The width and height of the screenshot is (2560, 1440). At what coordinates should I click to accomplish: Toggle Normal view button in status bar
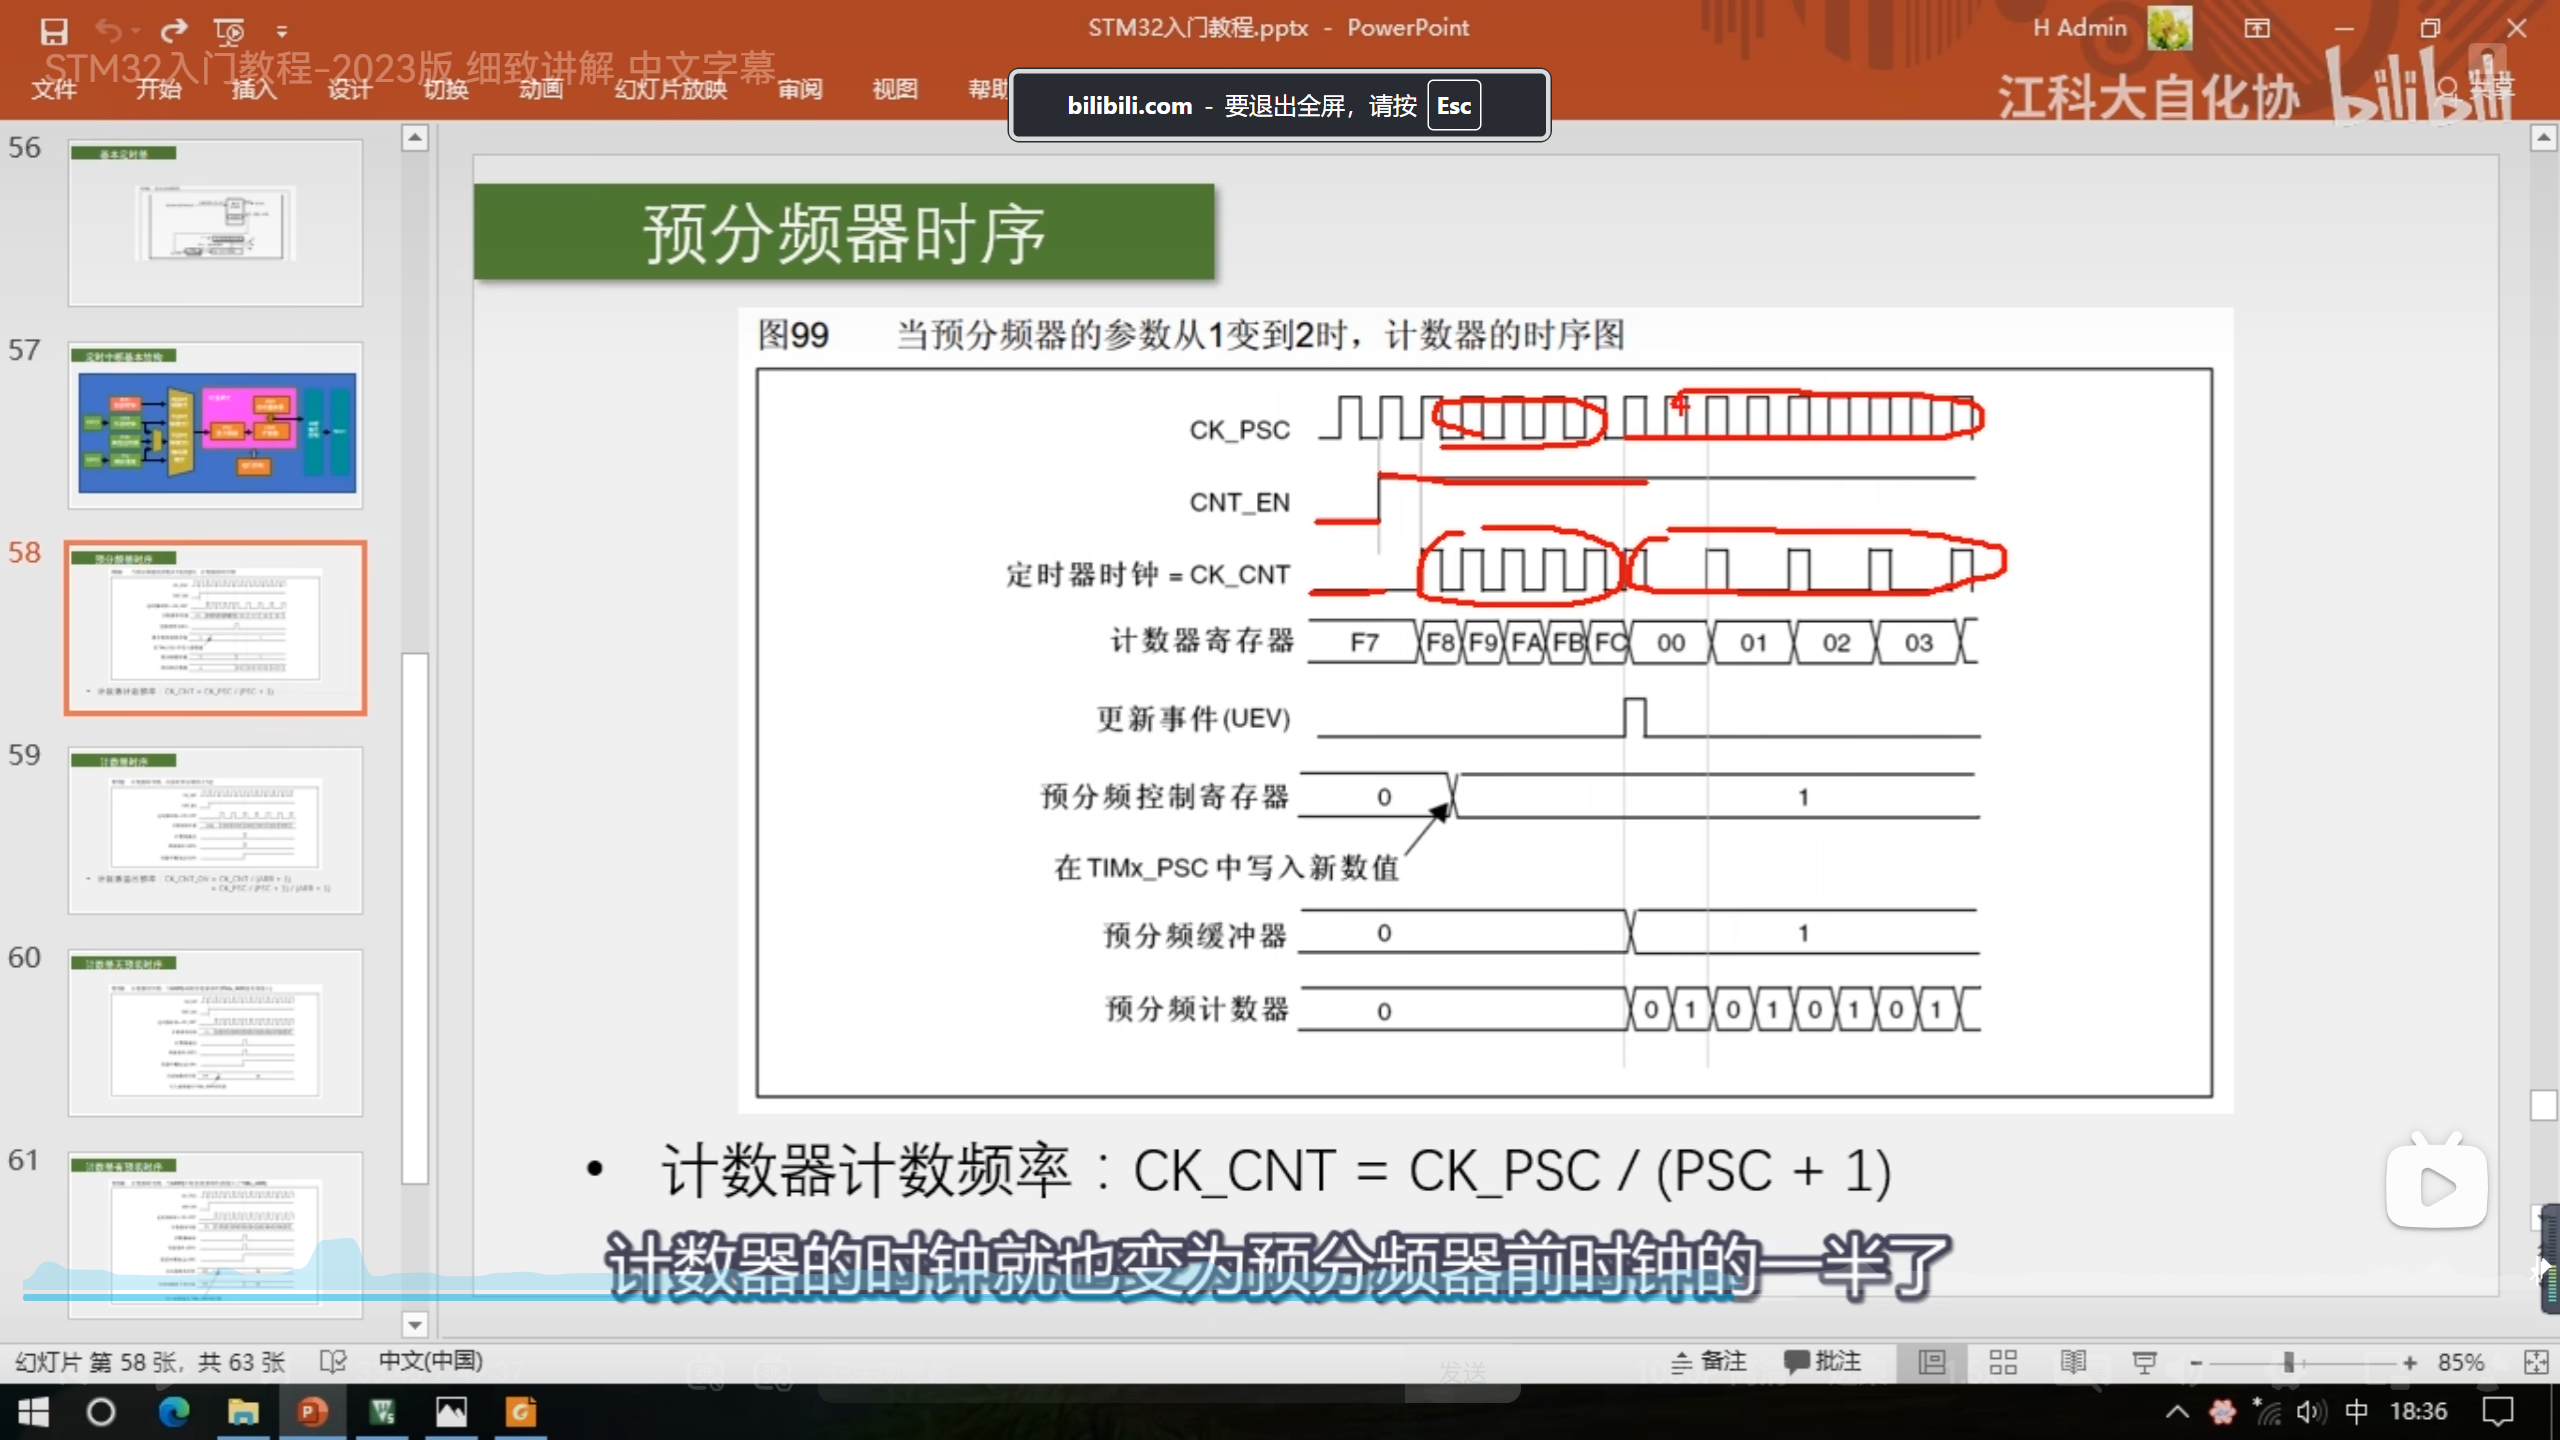click(x=1932, y=1362)
